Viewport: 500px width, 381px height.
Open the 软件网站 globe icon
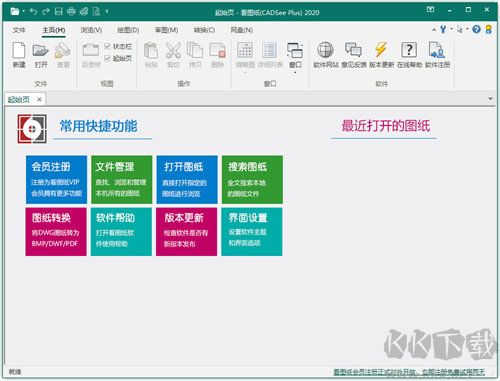pos(325,50)
